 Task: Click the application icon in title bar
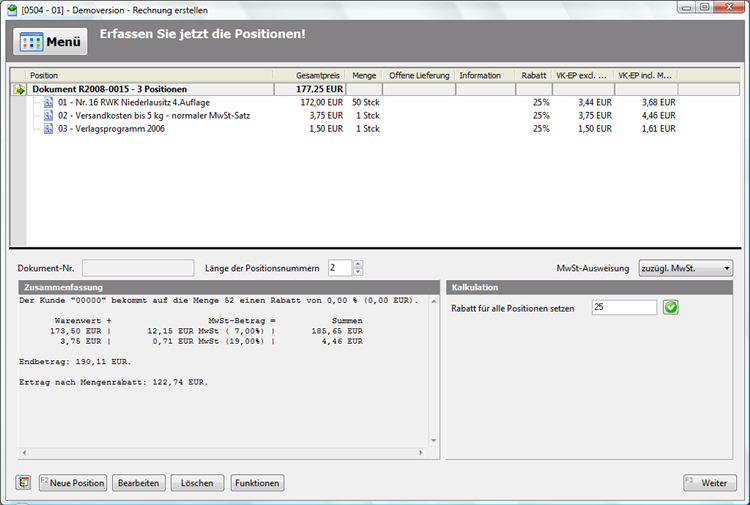pos(12,8)
